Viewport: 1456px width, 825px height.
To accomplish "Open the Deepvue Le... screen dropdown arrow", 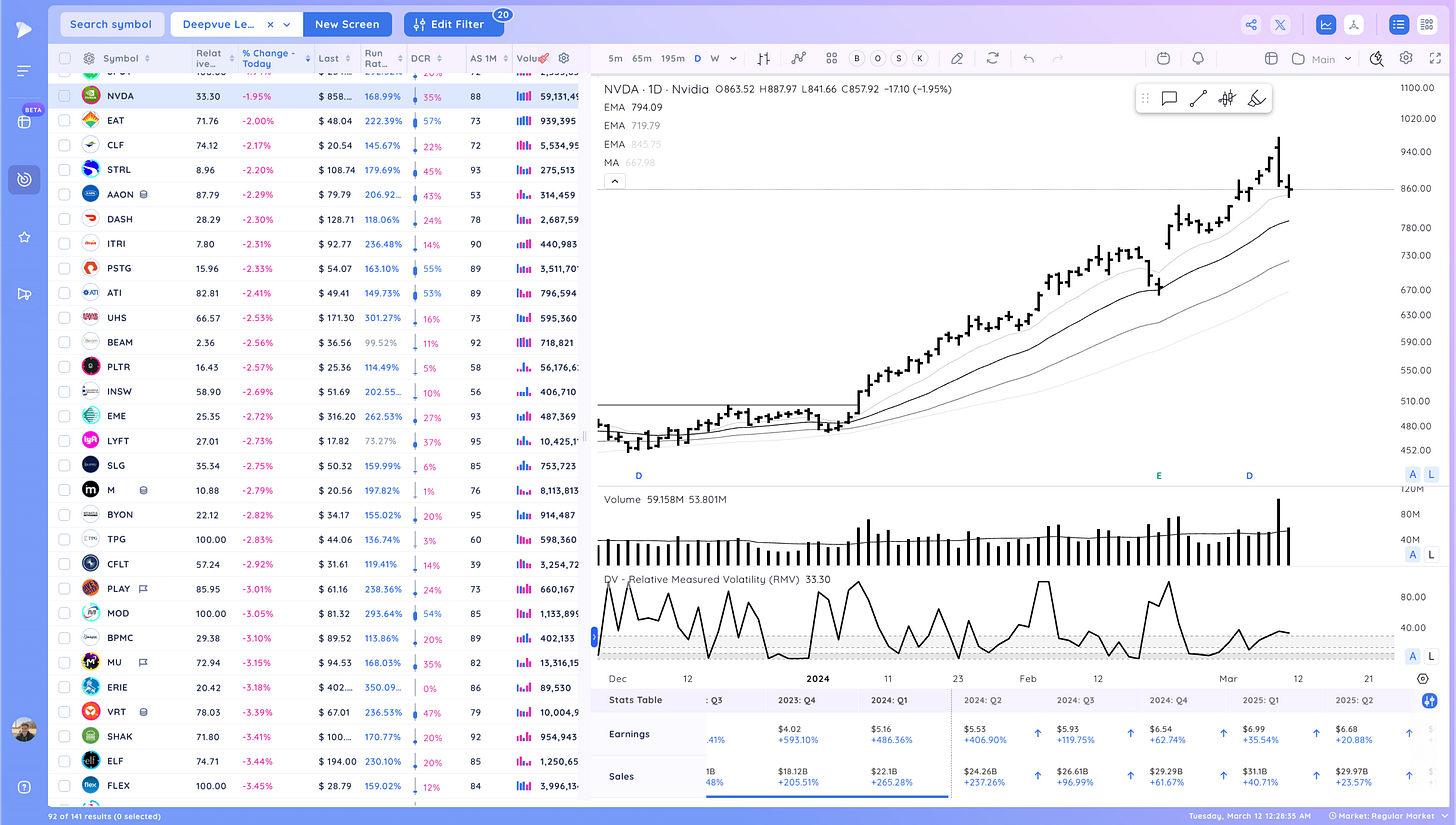I will [288, 24].
